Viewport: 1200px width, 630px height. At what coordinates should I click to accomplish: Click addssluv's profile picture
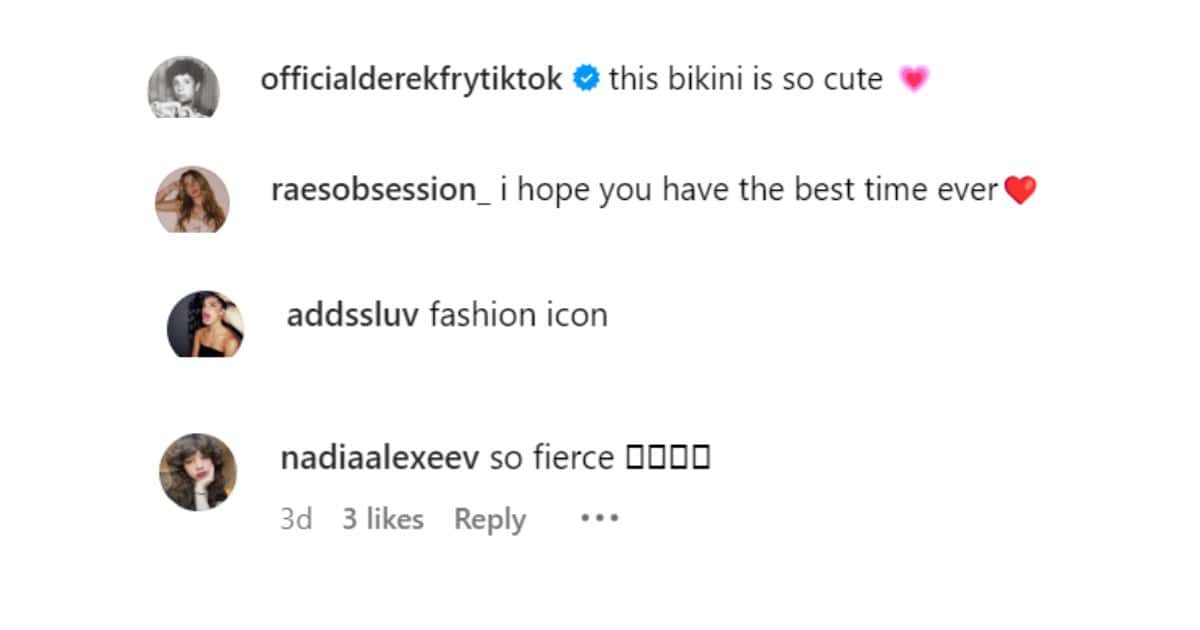tap(205, 320)
